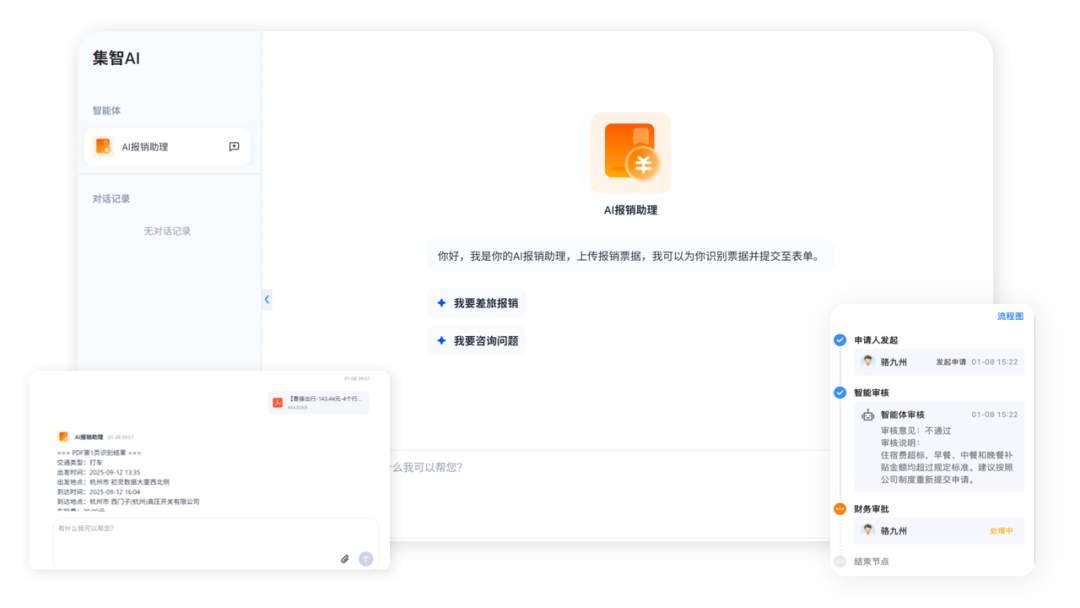
Task: Select the 我要咨询问题 suggestion
Action: tap(477, 341)
